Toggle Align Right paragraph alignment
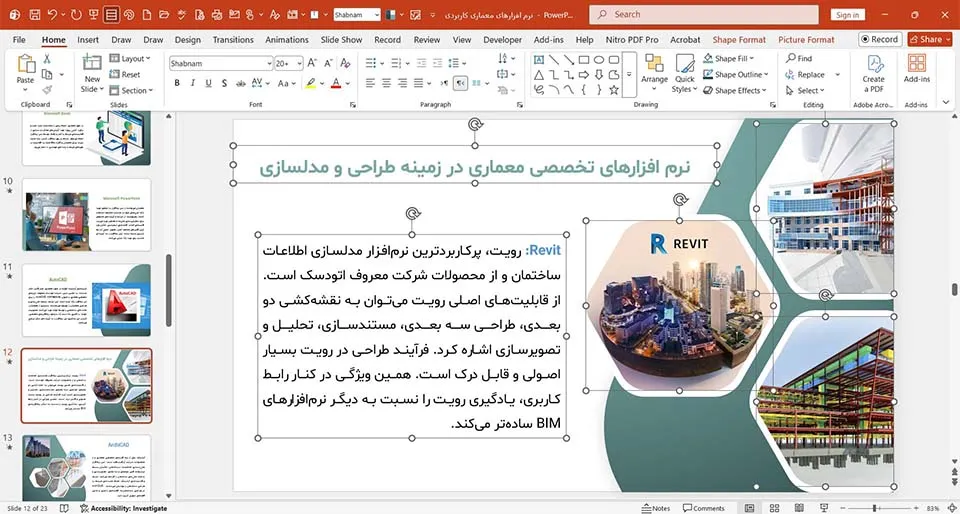The height and width of the screenshot is (514, 960). (x=402, y=83)
